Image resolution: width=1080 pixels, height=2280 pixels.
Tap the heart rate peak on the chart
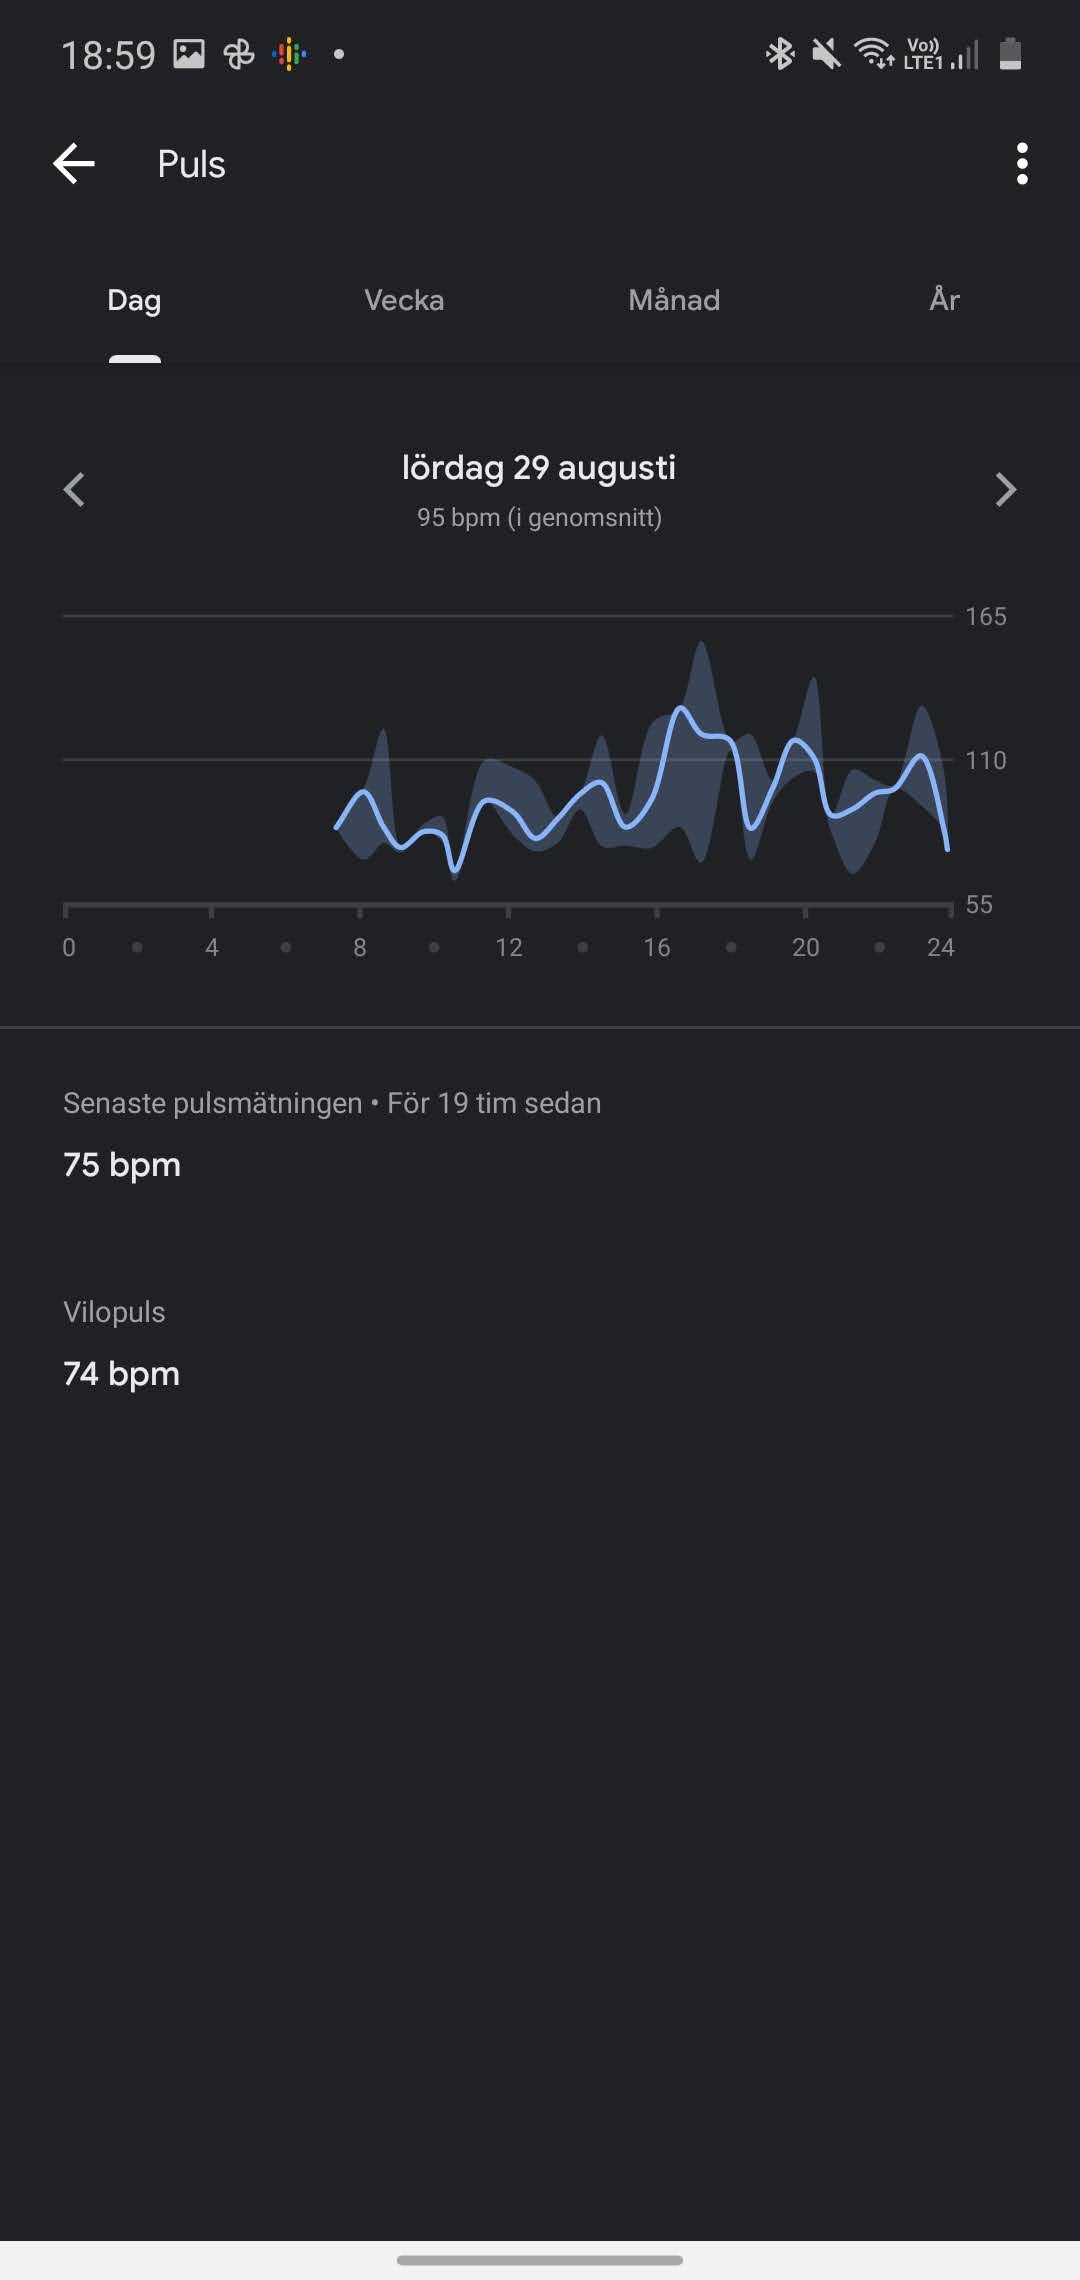683,709
